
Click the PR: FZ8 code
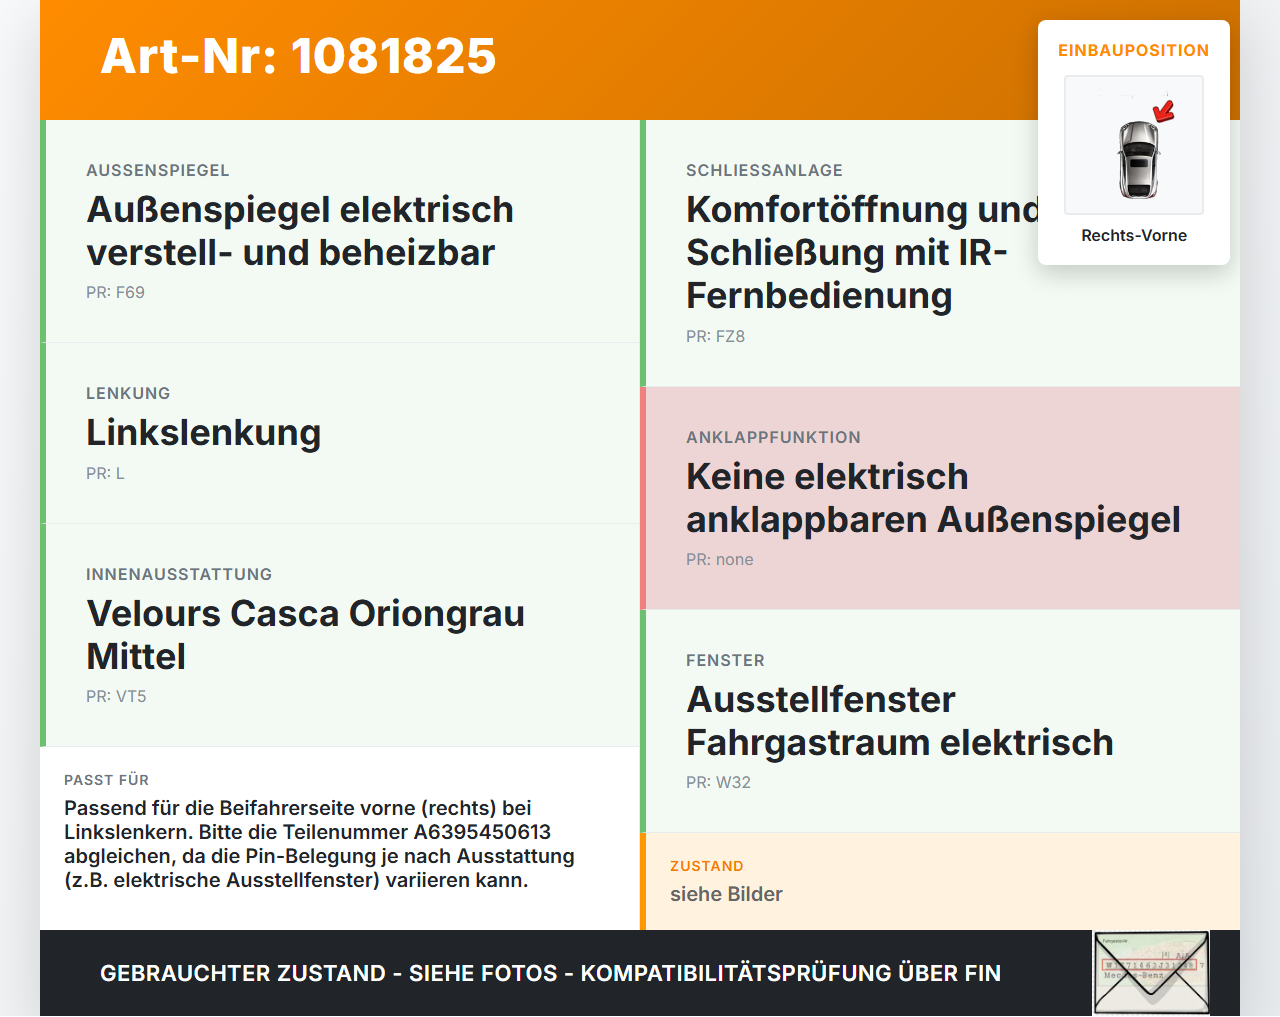click(715, 336)
